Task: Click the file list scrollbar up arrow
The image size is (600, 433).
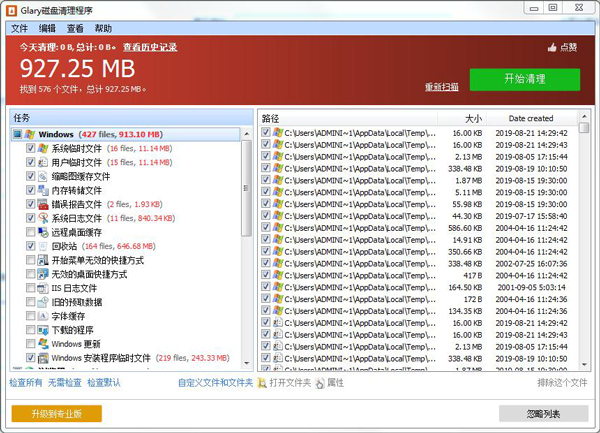Action: coord(584,116)
